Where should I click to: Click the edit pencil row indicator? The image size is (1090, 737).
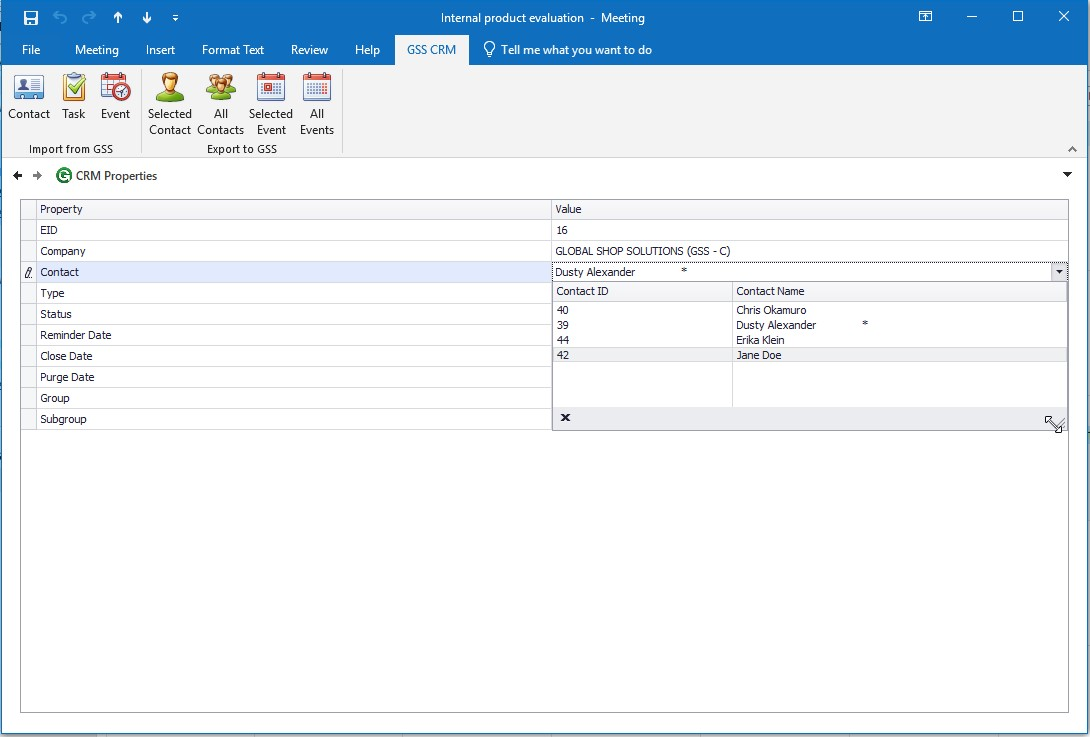click(29, 273)
